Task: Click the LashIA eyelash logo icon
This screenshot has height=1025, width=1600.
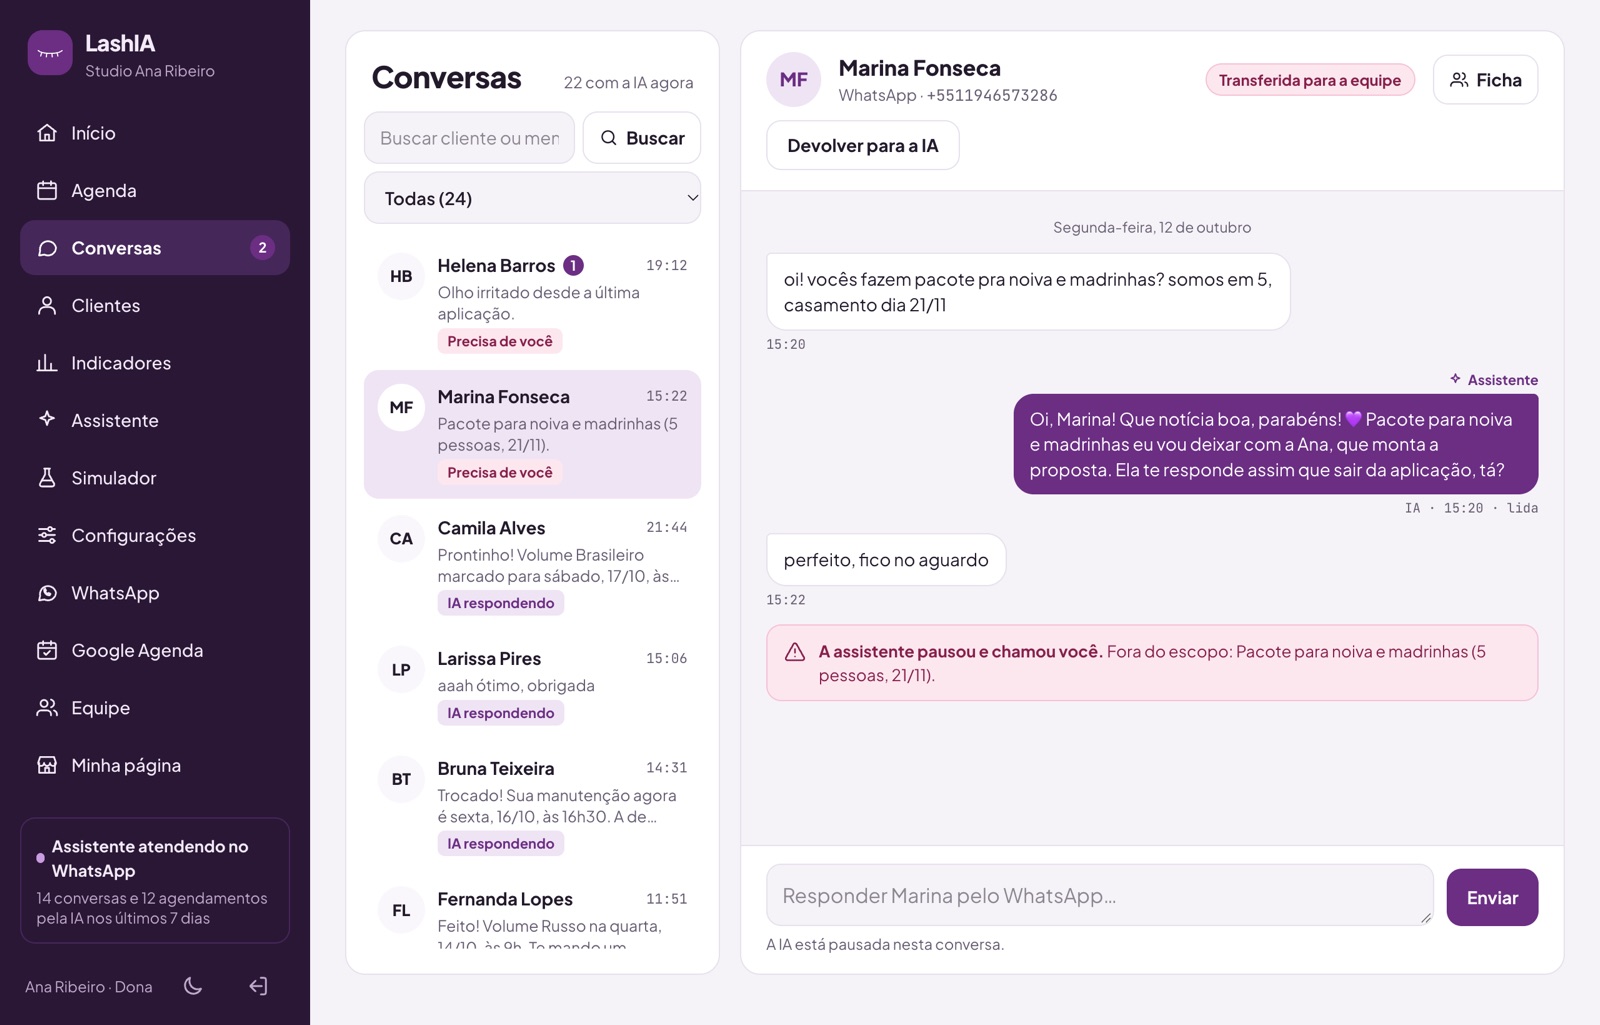Action: (x=50, y=53)
